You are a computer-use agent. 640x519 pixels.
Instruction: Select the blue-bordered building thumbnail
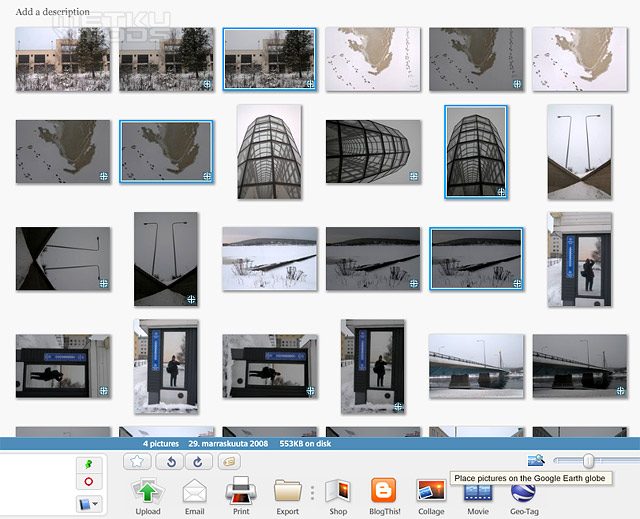point(269,59)
